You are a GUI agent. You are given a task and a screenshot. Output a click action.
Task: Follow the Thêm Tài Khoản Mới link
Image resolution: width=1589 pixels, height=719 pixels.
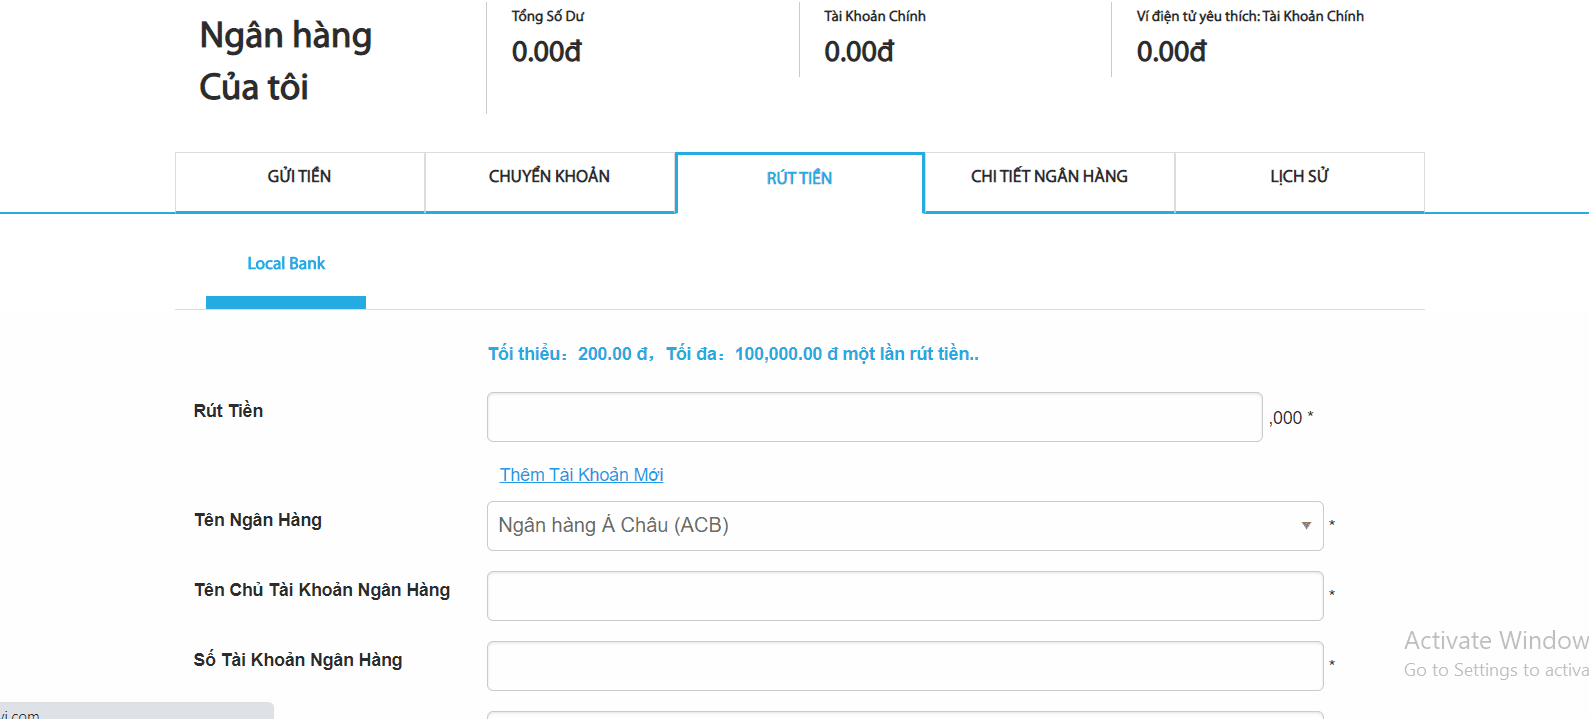point(581,475)
